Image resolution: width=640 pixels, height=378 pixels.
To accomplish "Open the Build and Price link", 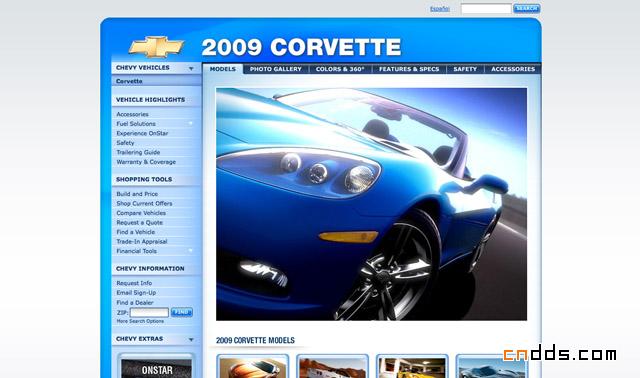I will point(137,194).
